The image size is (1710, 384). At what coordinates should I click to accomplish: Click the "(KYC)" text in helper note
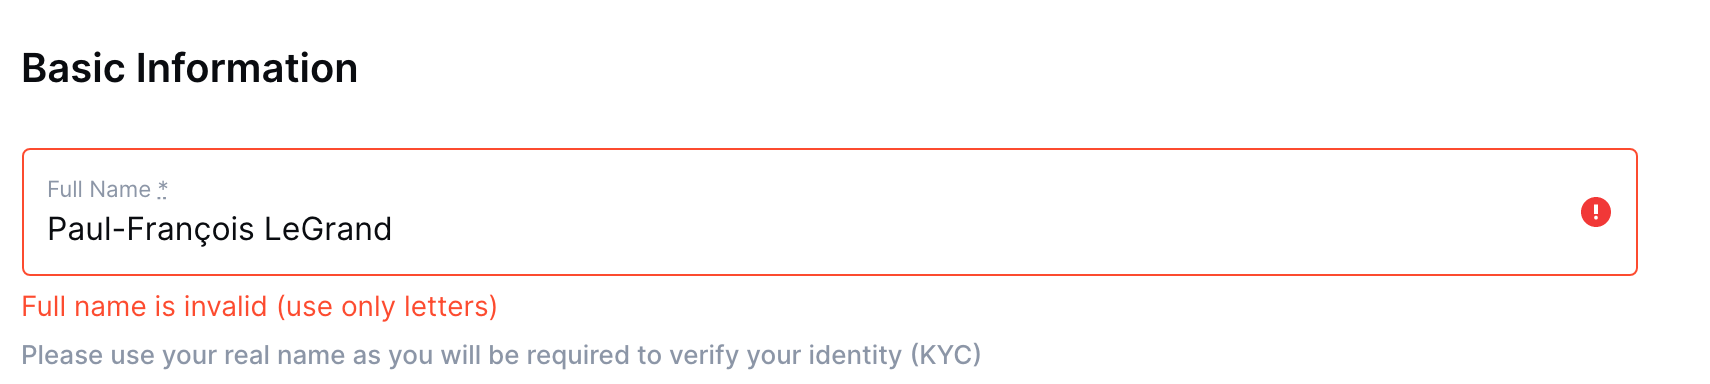pyautogui.click(x=946, y=355)
